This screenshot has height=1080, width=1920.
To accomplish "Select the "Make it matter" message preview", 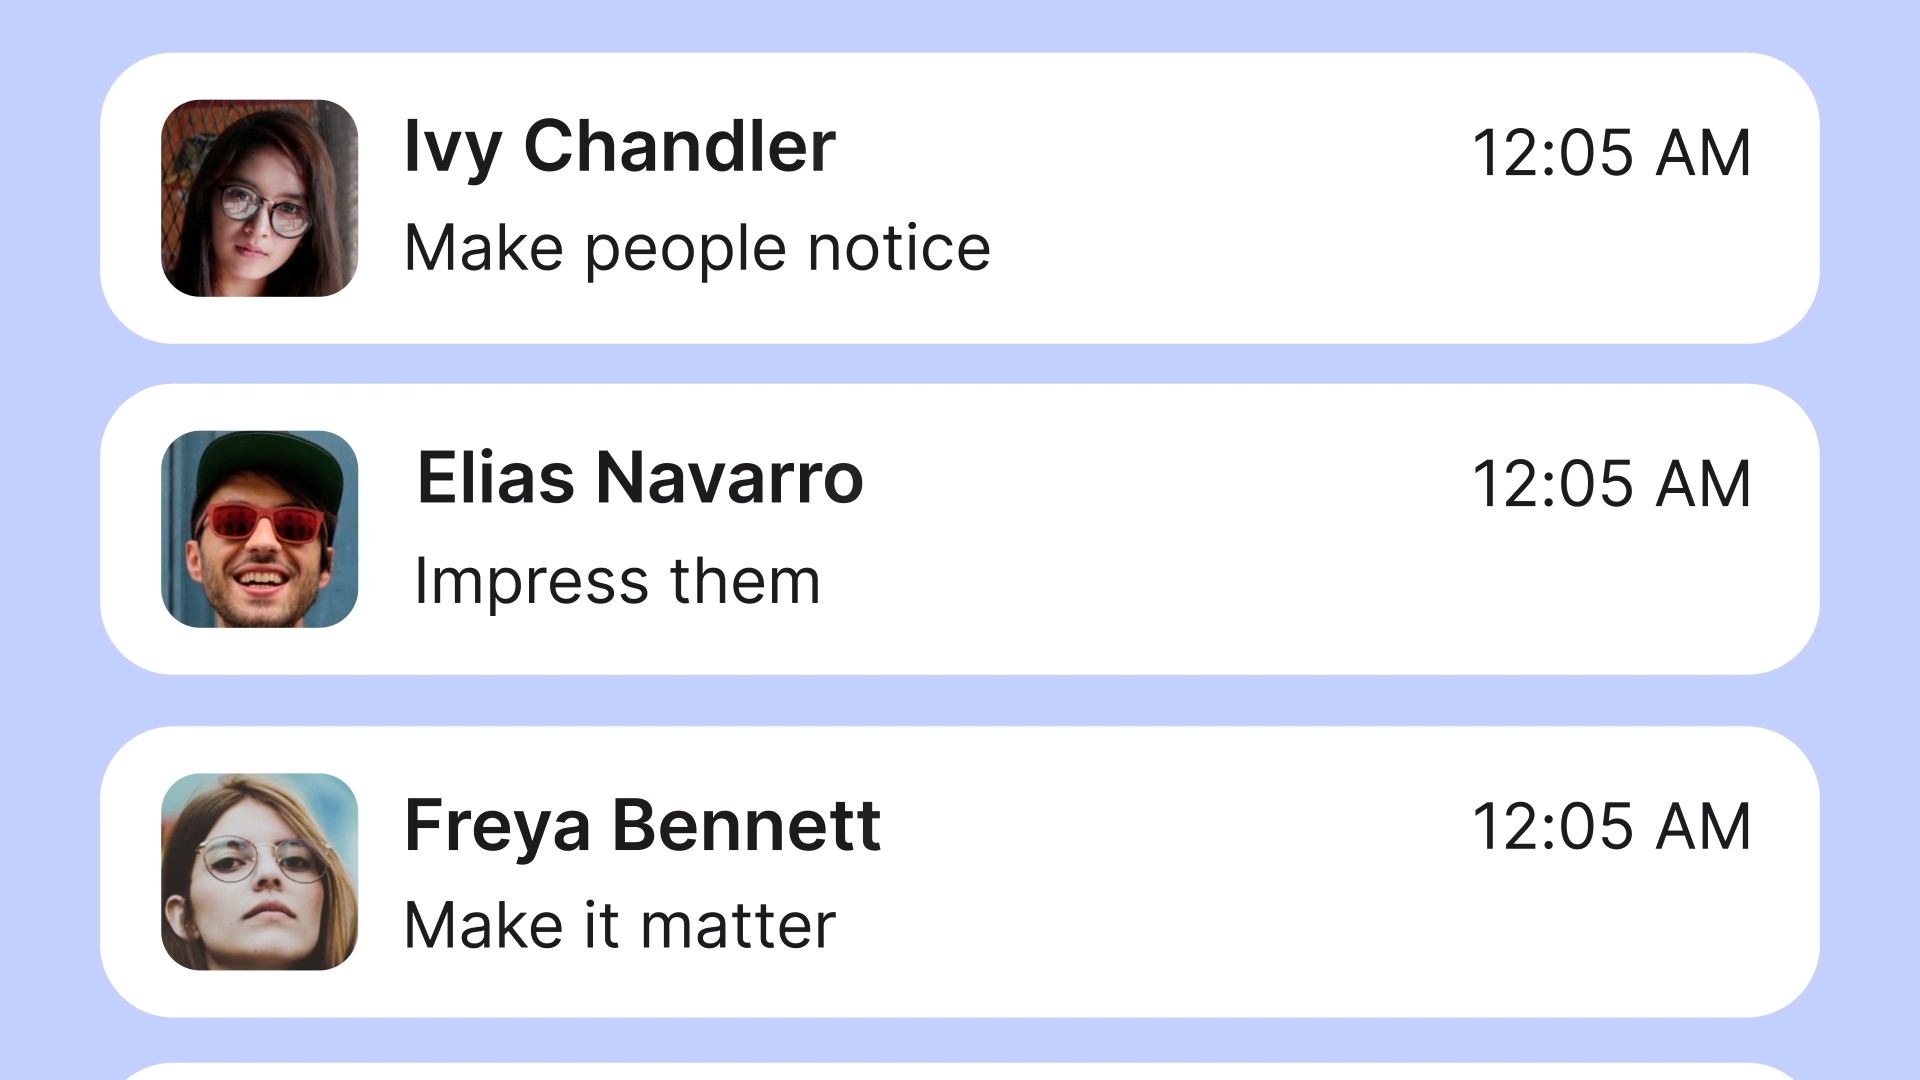I will click(x=619, y=925).
